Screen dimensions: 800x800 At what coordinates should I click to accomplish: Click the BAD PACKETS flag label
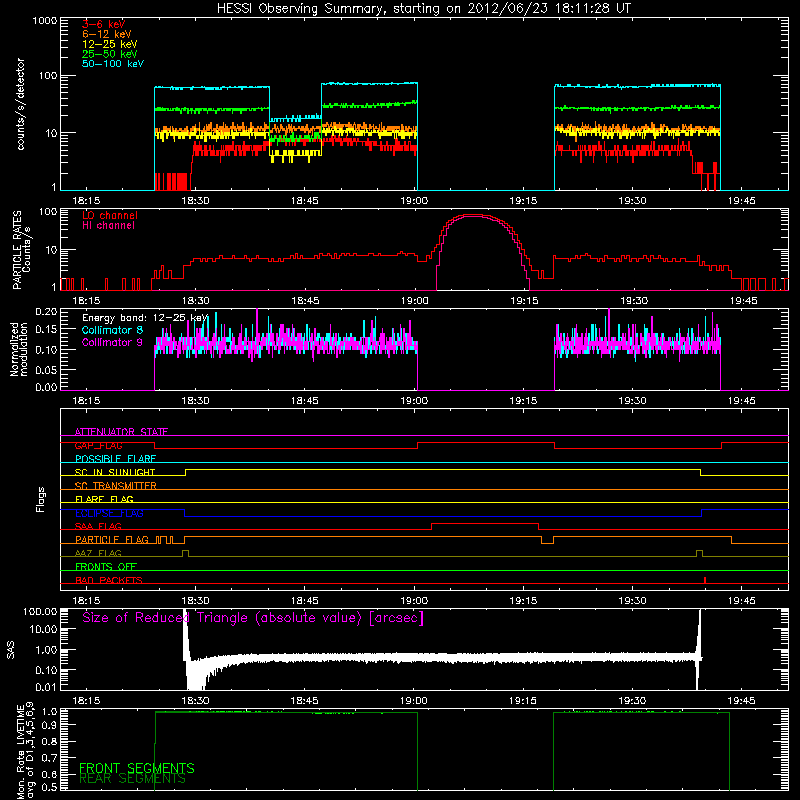[x=109, y=580]
